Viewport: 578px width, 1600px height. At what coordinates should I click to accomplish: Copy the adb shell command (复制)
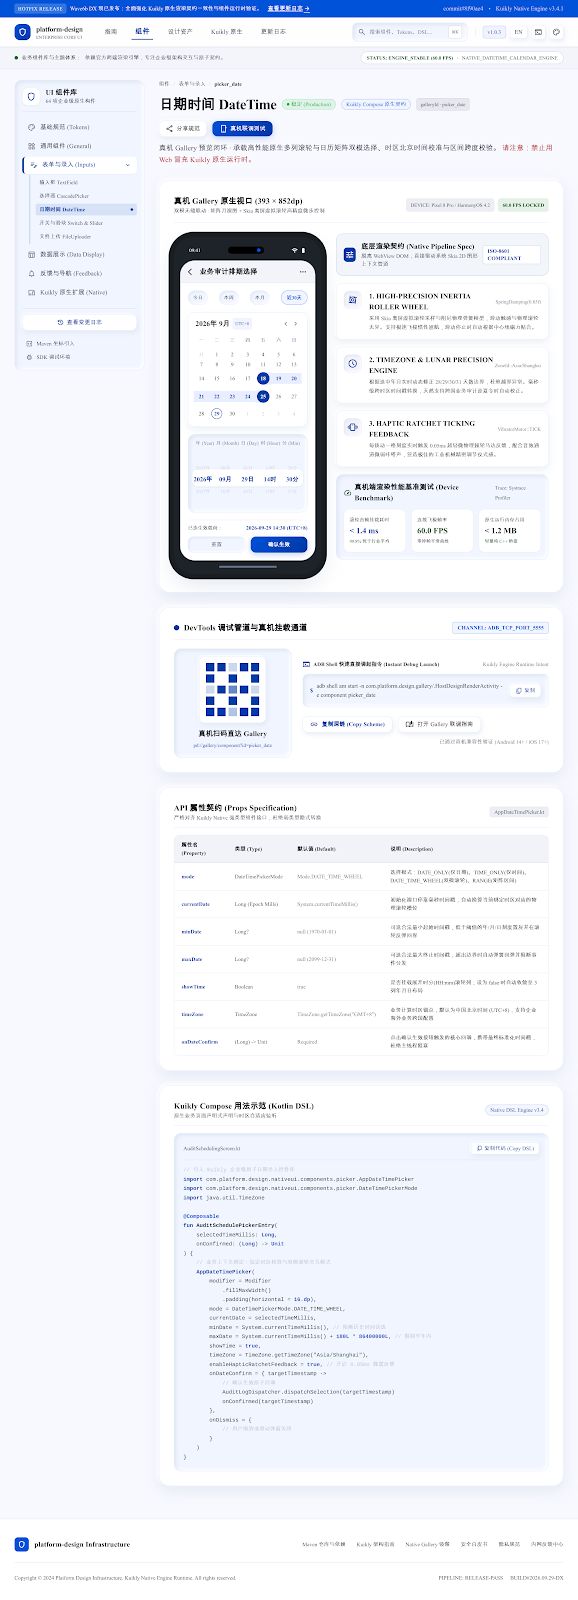click(526, 690)
